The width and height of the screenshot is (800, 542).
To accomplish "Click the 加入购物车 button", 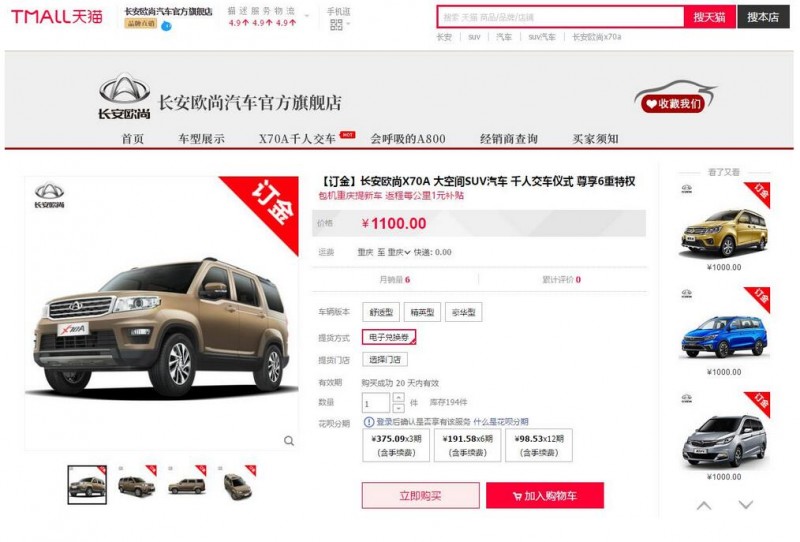I will click(x=545, y=496).
